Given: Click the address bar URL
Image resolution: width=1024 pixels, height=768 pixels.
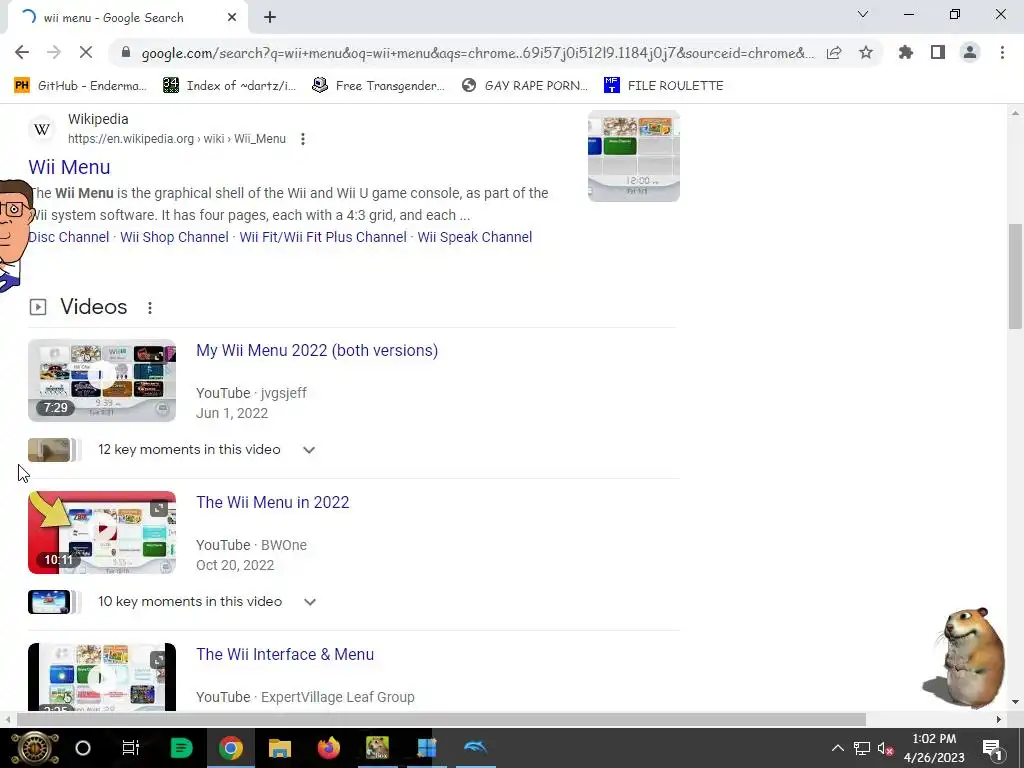Looking at the screenshot, I should point(478,53).
